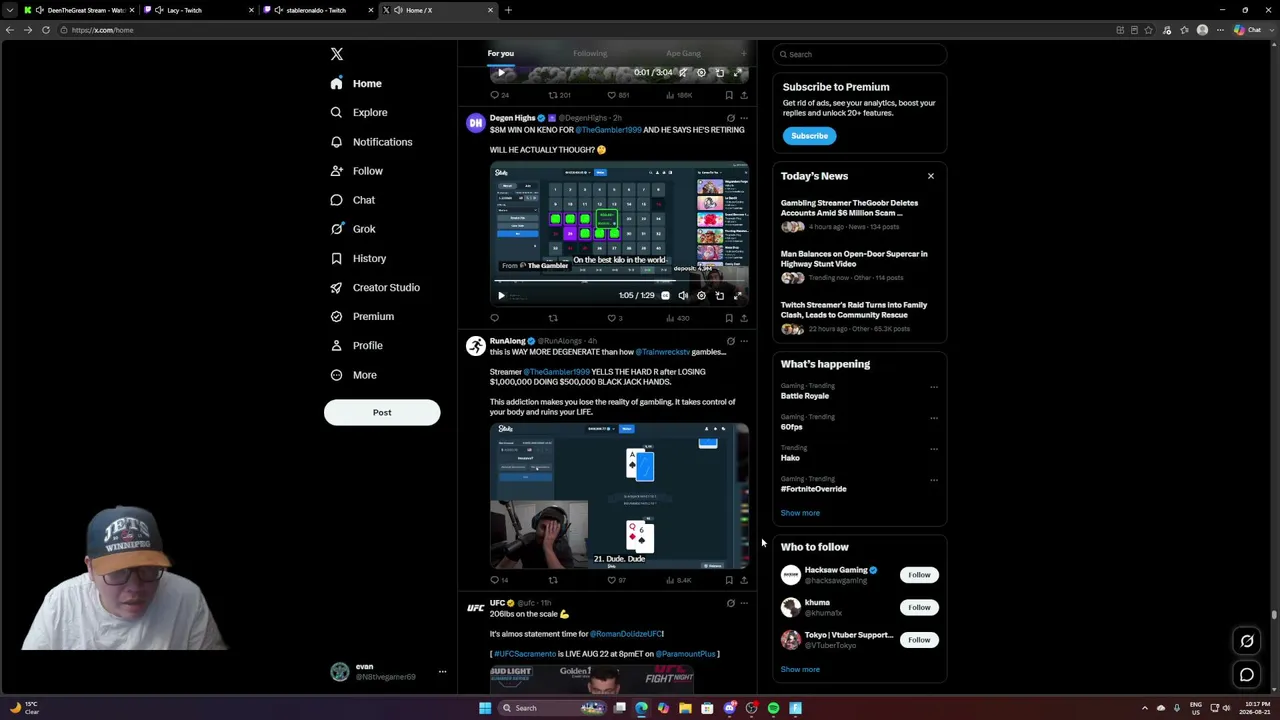
Task: Switch to the For you tab
Action: click(500, 54)
